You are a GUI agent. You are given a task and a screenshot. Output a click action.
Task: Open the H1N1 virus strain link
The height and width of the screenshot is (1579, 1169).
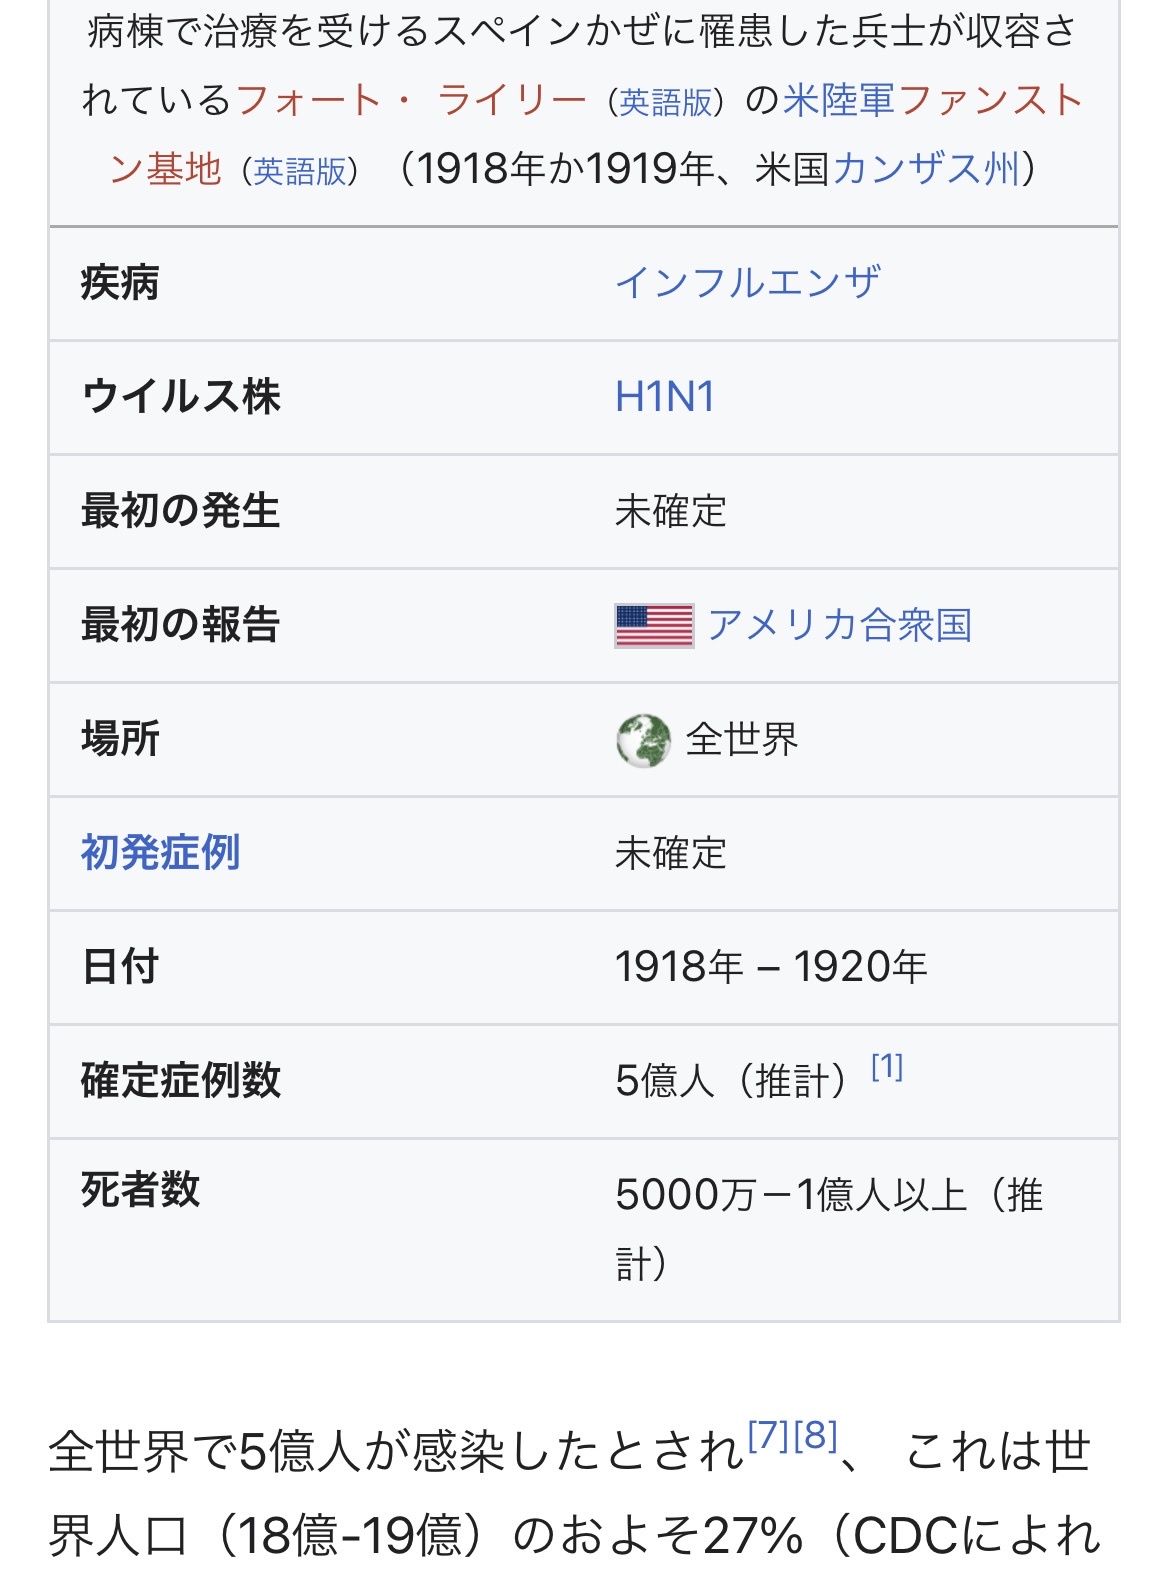coord(665,397)
